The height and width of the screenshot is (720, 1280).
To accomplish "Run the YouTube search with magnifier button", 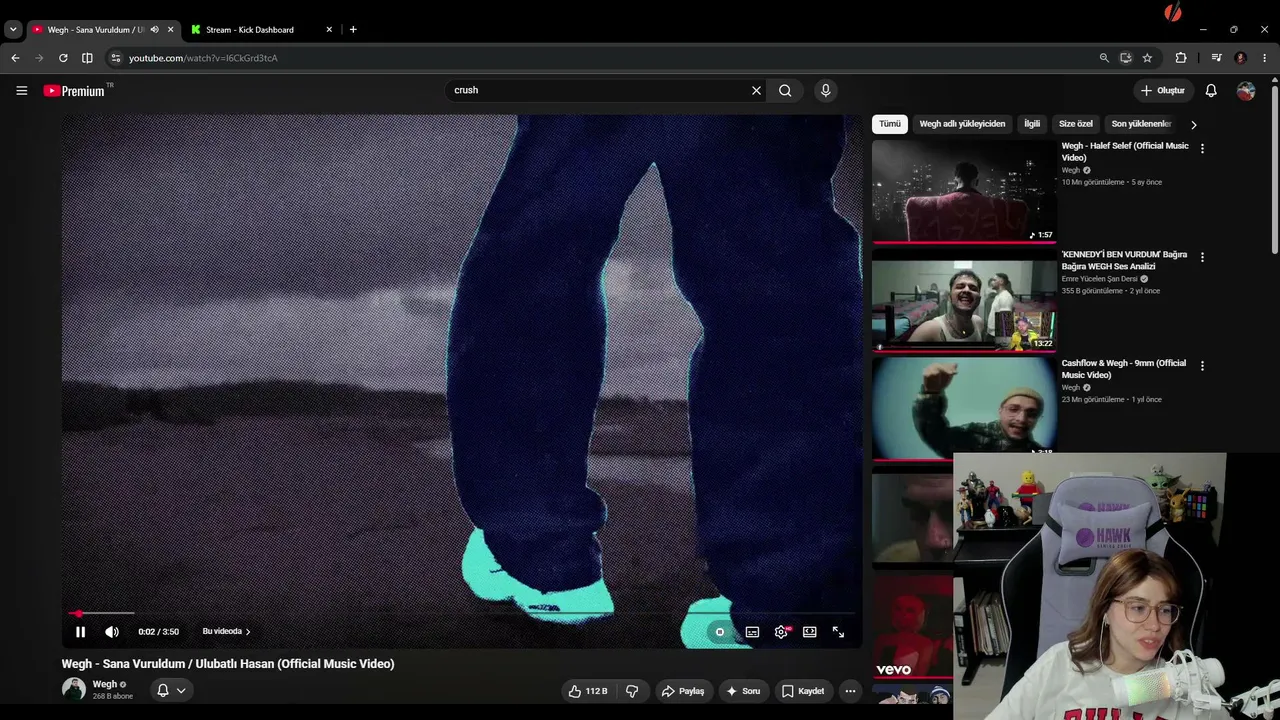I will pyautogui.click(x=785, y=90).
